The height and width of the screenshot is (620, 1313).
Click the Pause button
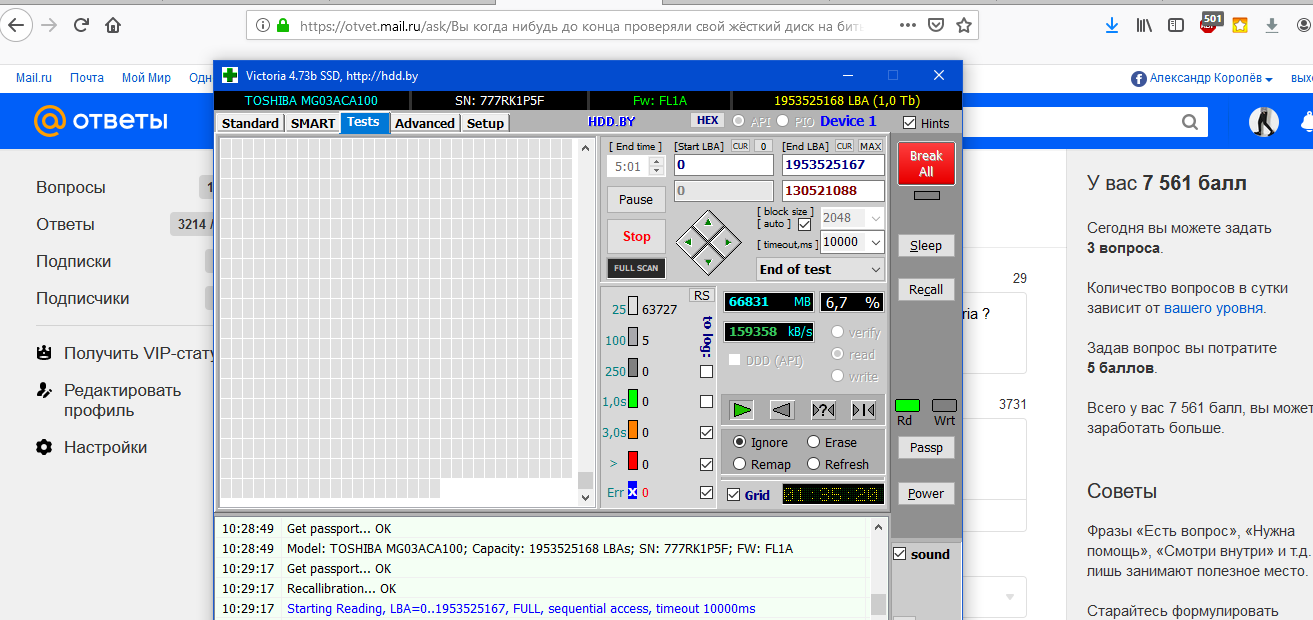click(636, 199)
